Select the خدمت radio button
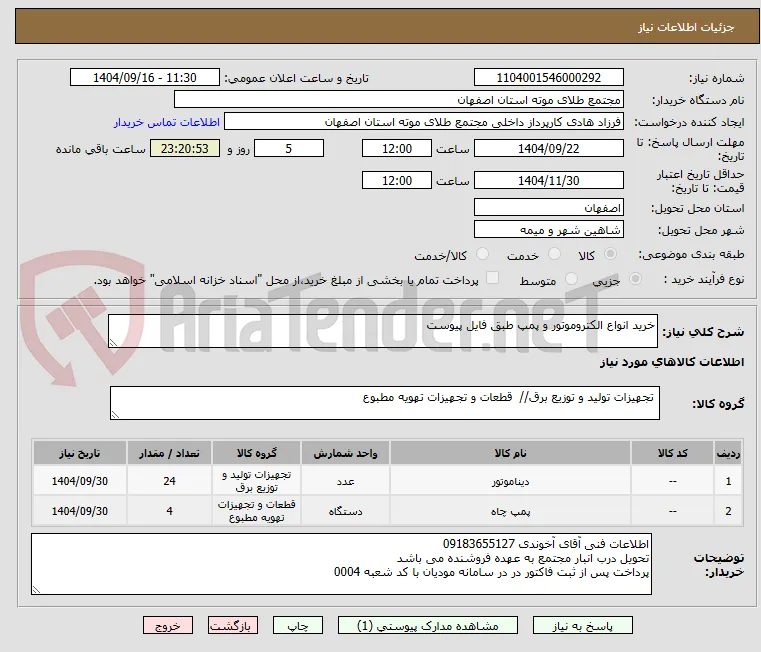The width and height of the screenshot is (761, 652). click(554, 254)
